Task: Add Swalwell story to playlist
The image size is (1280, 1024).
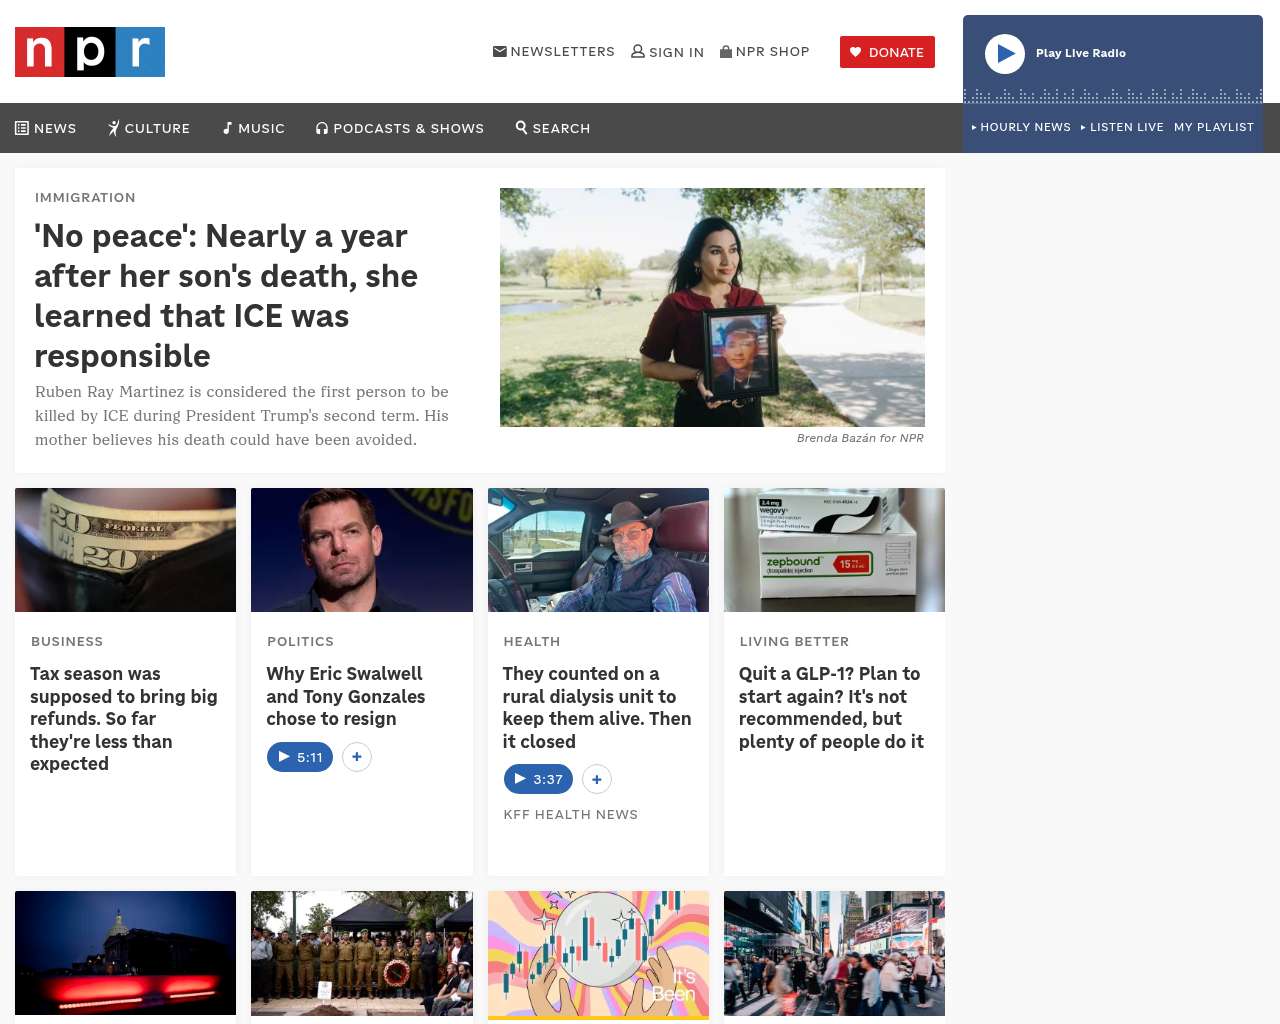Action: tap(357, 757)
